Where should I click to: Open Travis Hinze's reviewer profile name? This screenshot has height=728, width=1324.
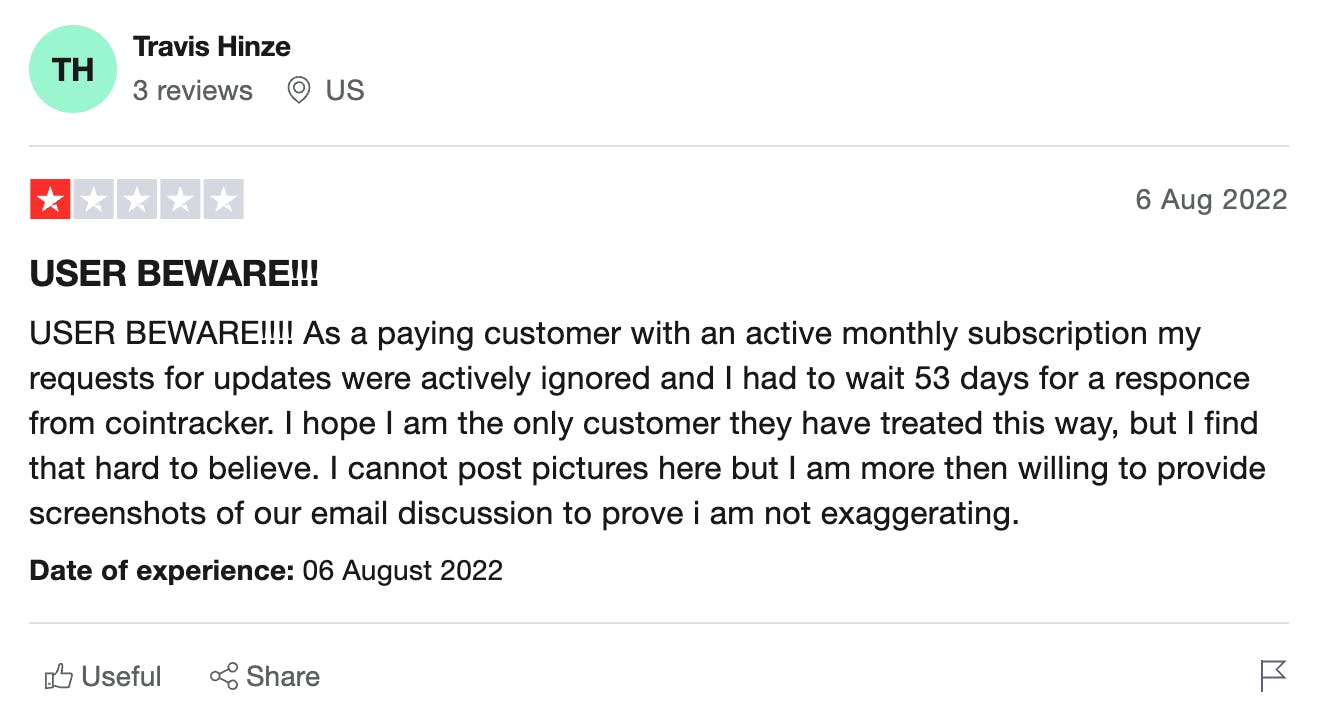click(x=212, y=46)
